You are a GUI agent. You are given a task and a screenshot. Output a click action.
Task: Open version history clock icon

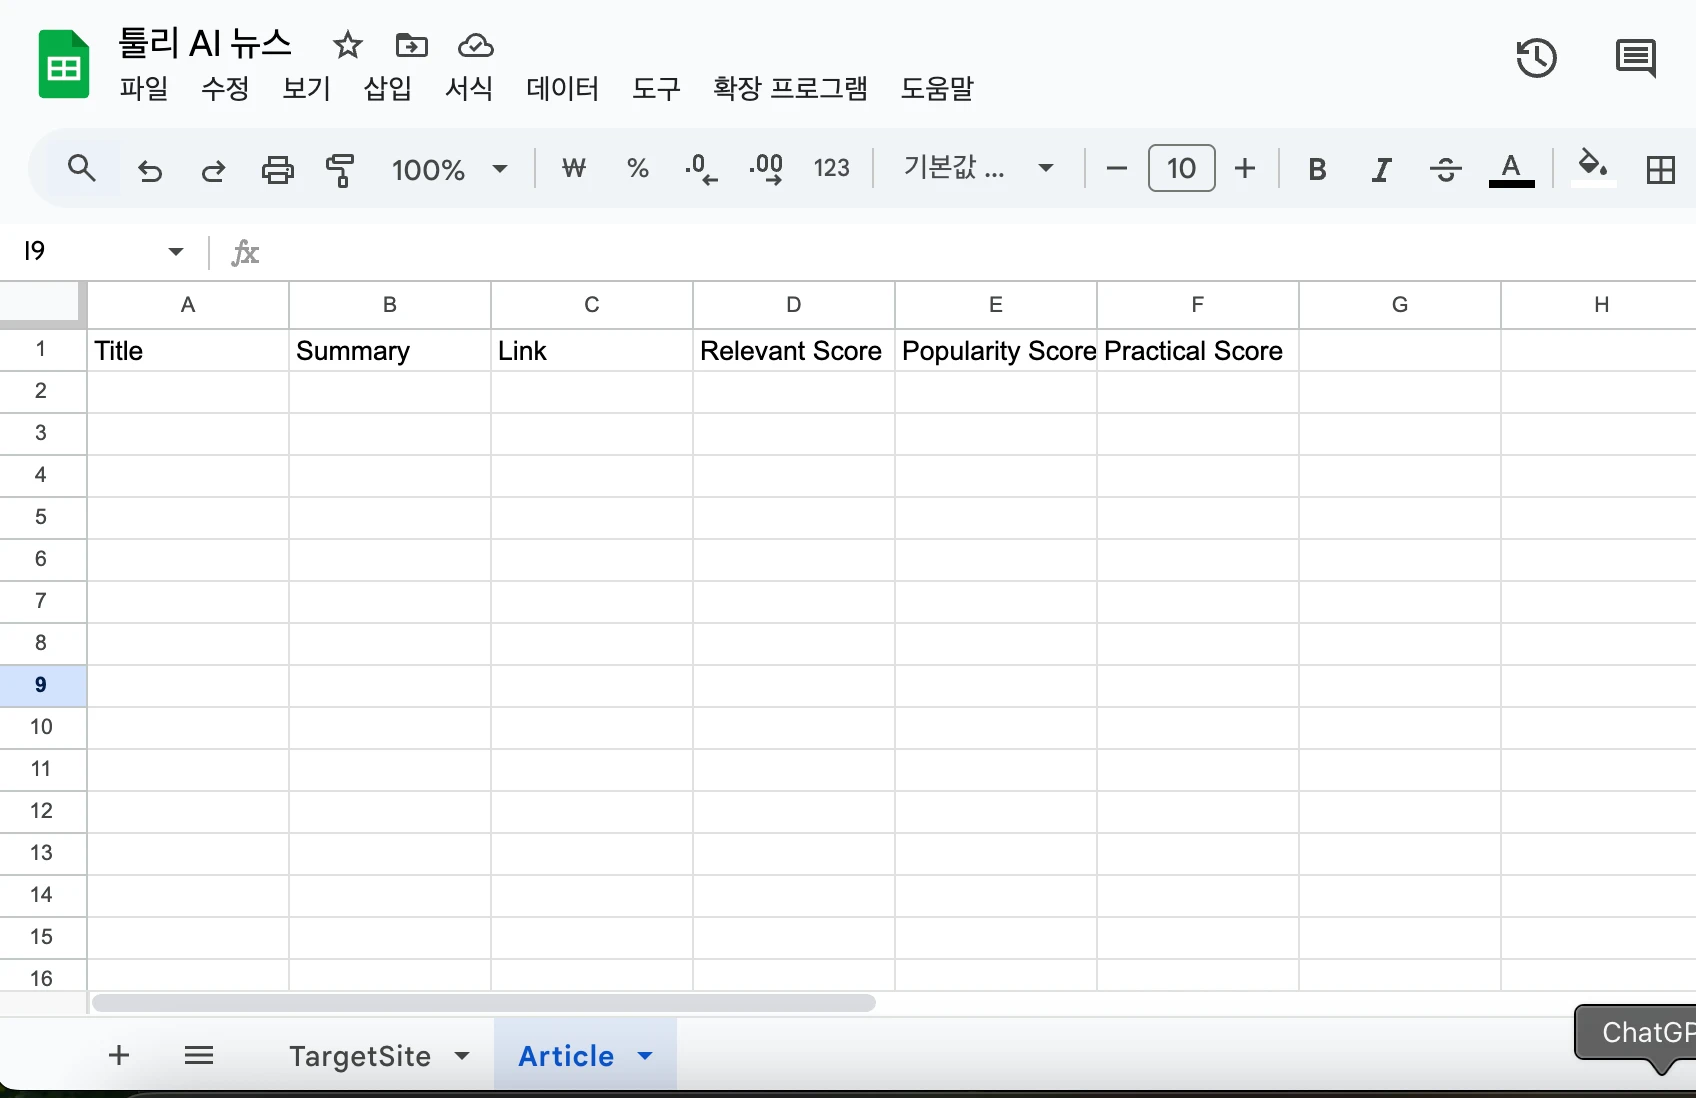tap(1536, 58)
